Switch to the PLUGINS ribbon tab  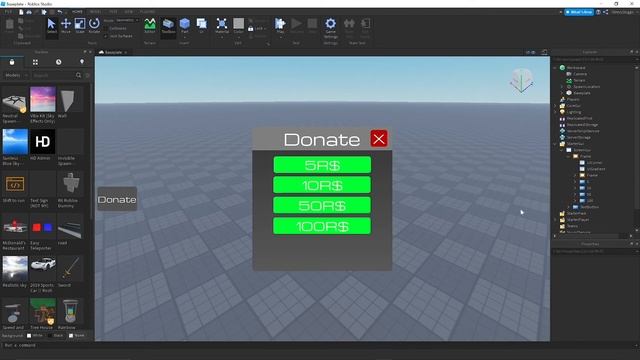tap(147, 12)
